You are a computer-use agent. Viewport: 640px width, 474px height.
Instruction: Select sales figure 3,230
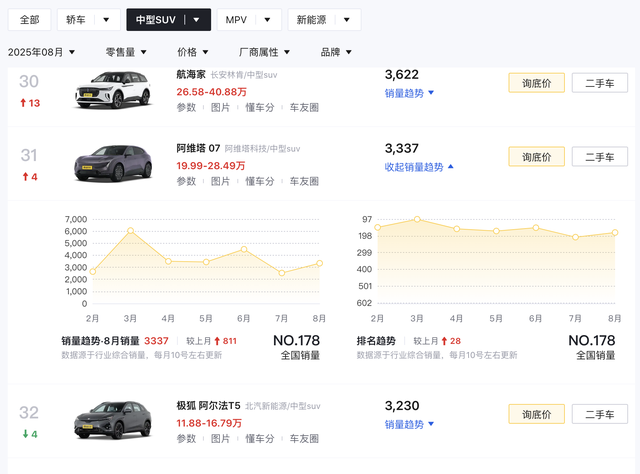402,405
